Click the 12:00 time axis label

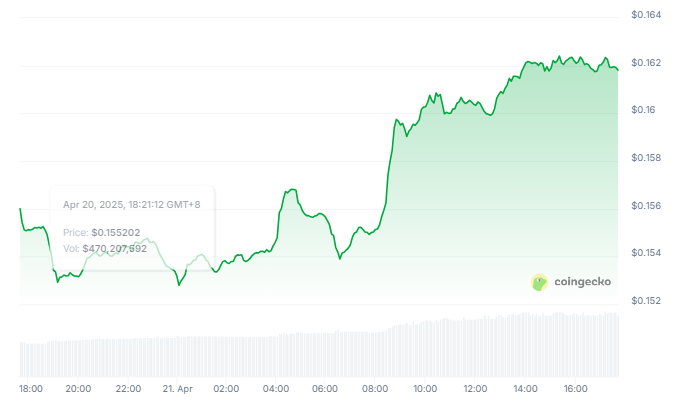pos(475,388)
